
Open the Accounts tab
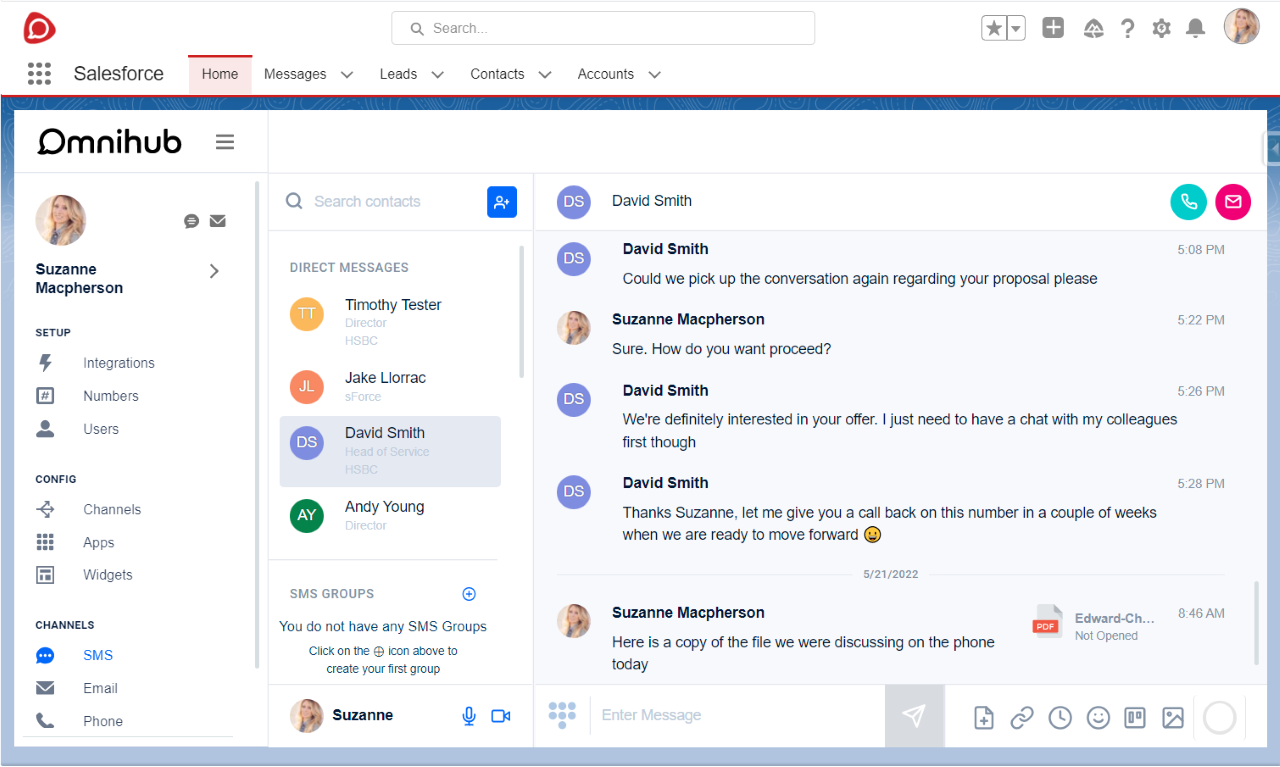(606, 74)
